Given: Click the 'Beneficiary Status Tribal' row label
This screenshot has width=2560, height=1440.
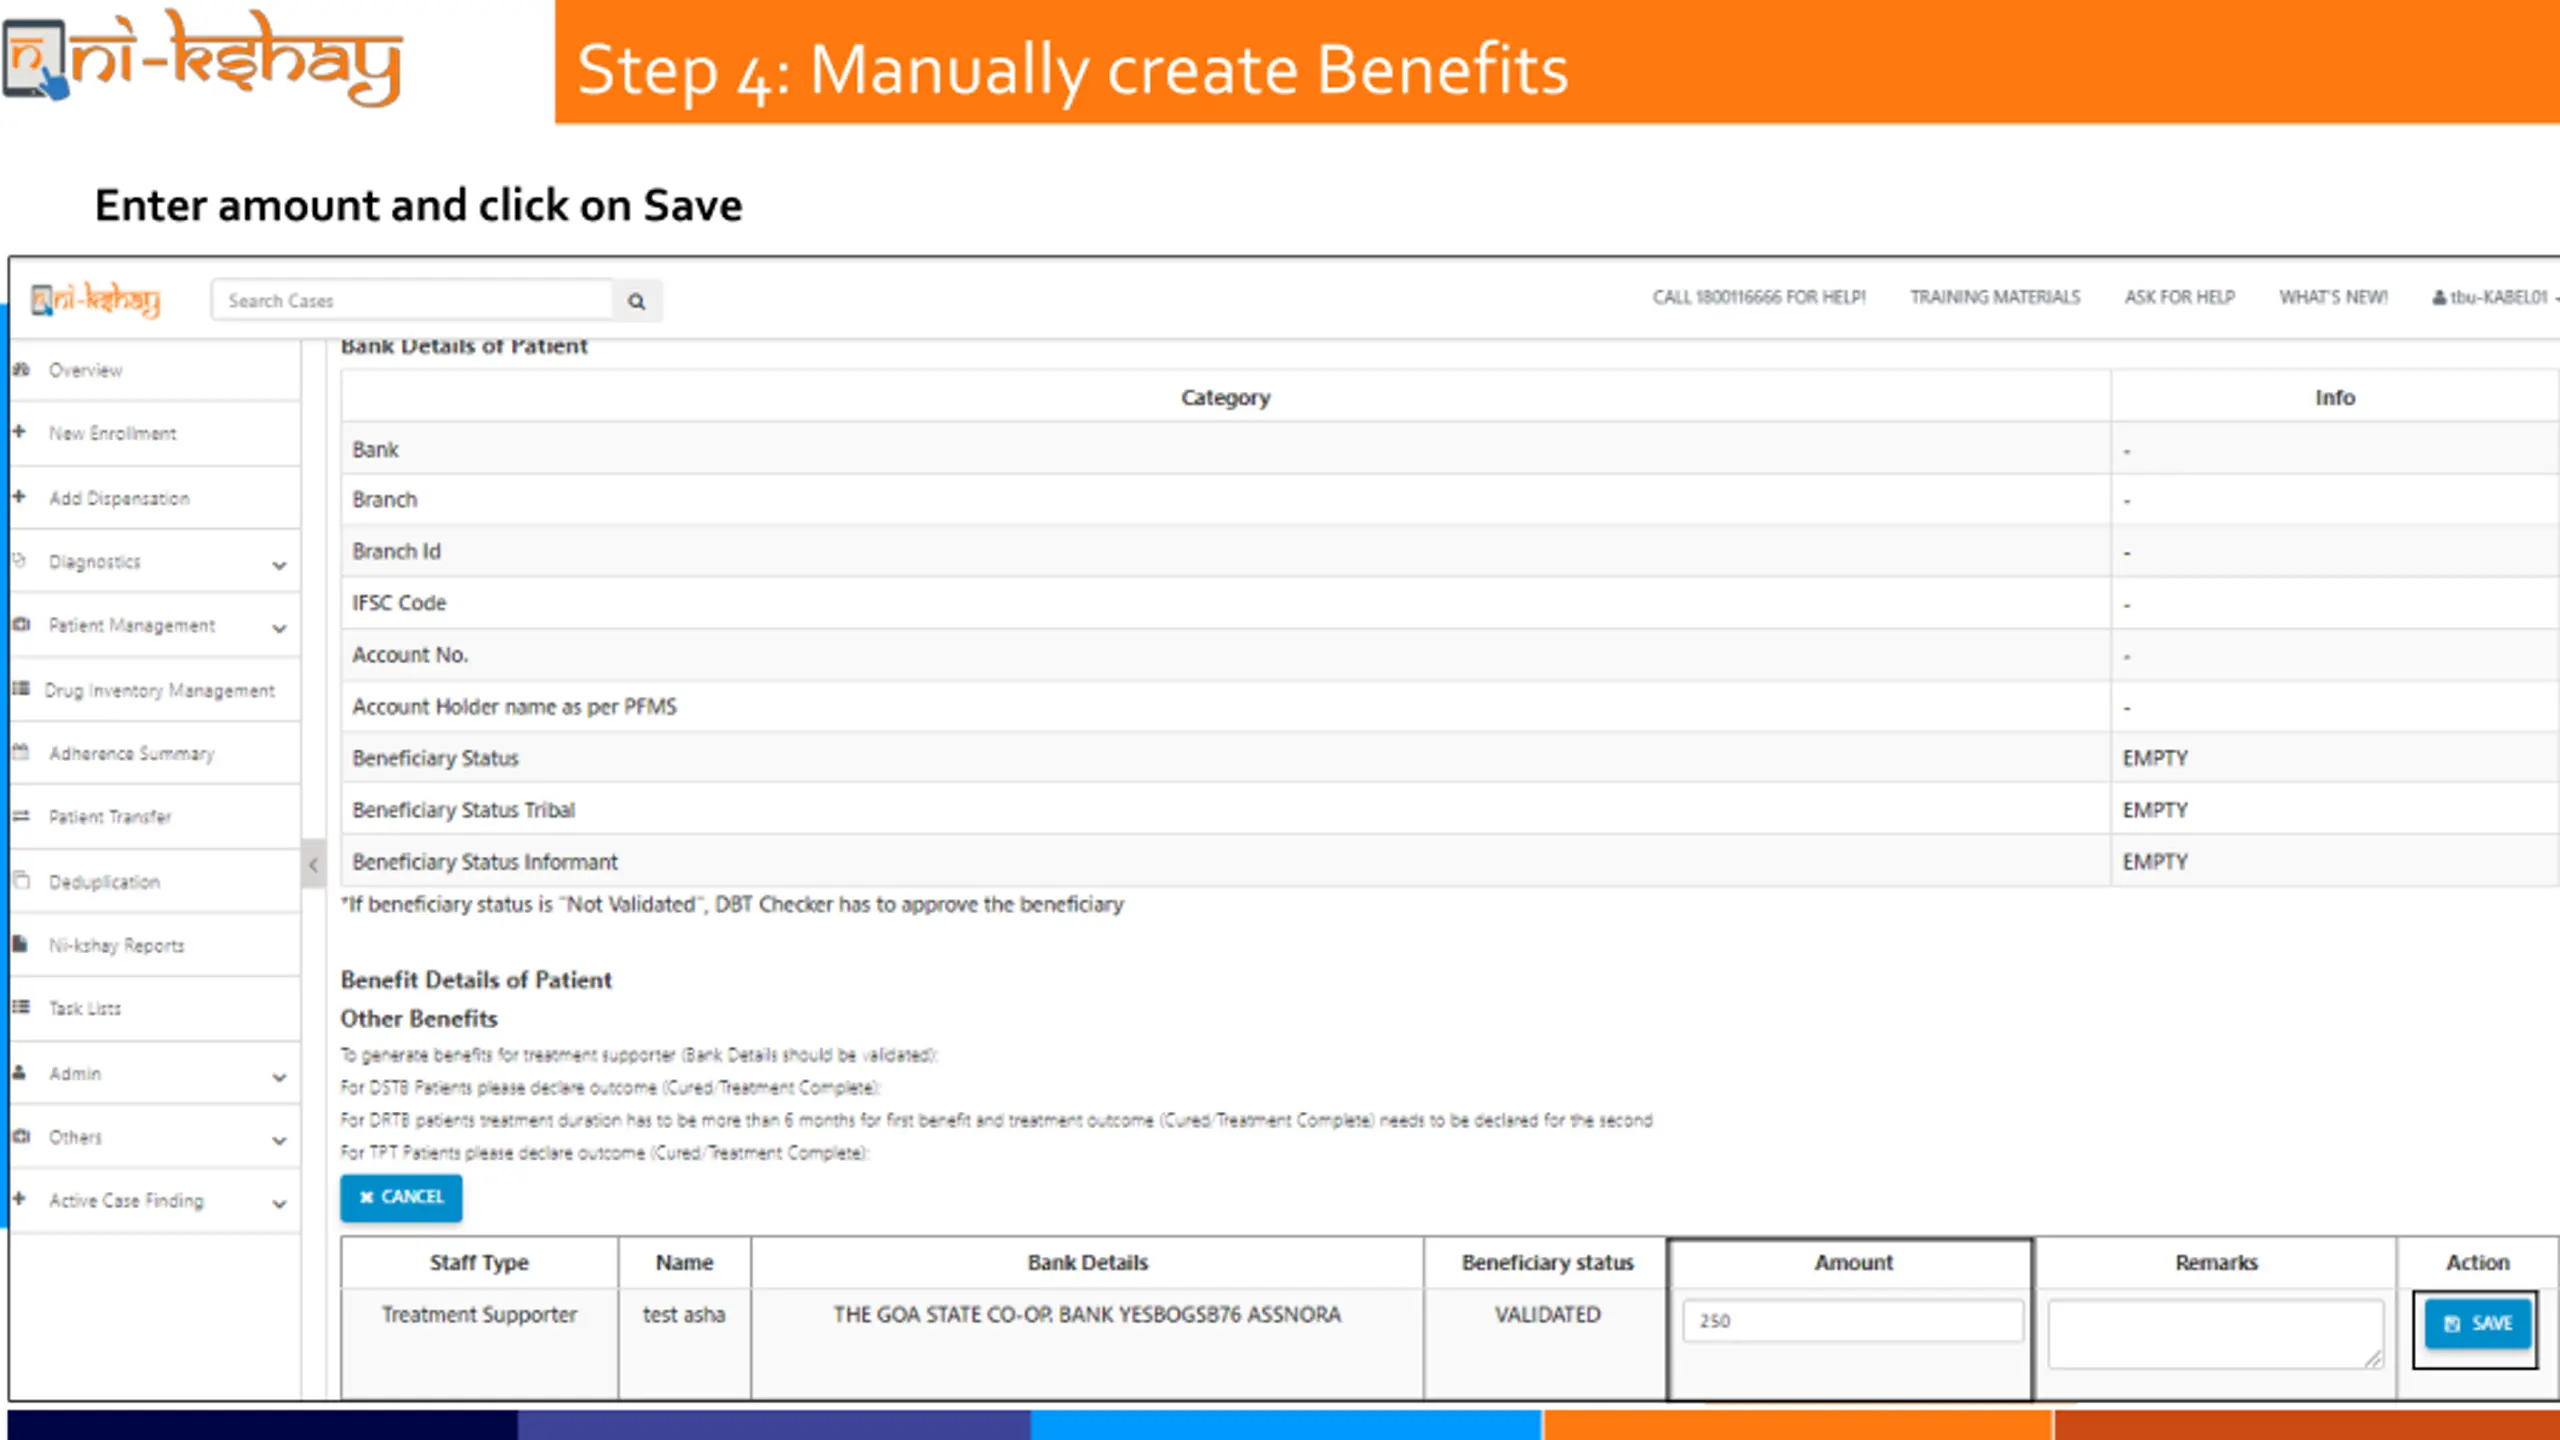Looking at the screenshot, I should 463,810.
